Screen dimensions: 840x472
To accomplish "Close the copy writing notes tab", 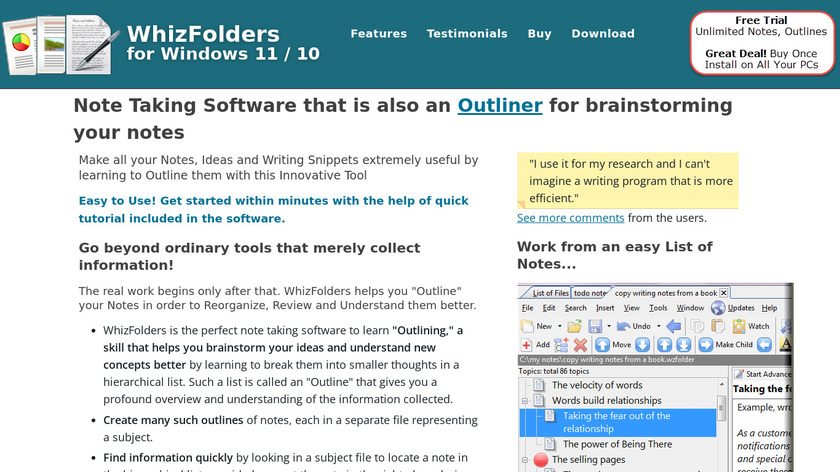I will pos(724,293).
